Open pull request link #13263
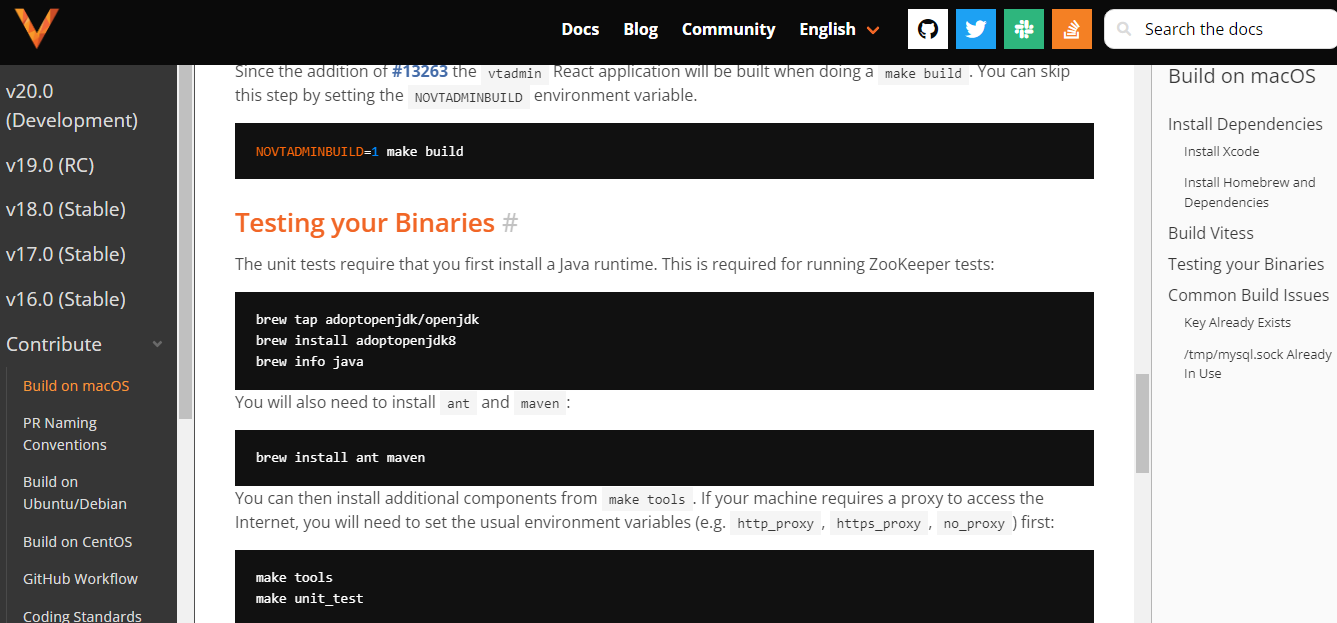Screen dimensions: 1337x623 (x=420, y=71)
